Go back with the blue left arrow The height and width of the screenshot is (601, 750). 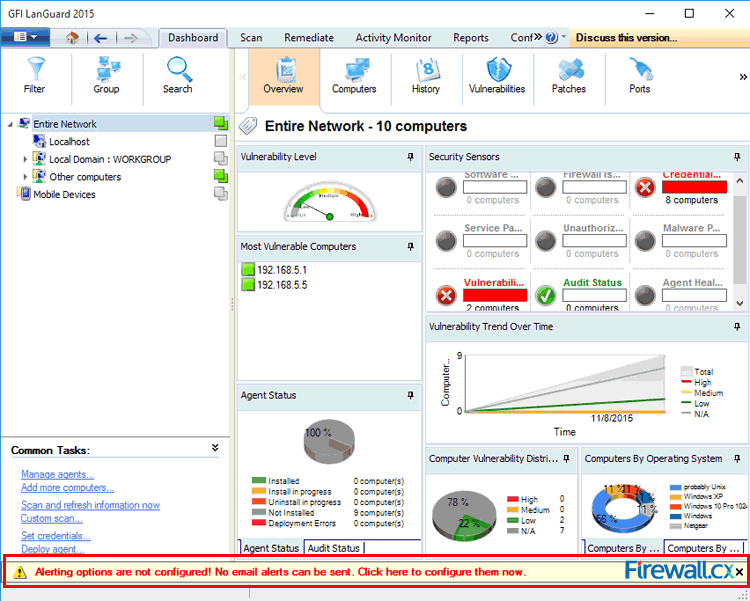pos(100,38)
